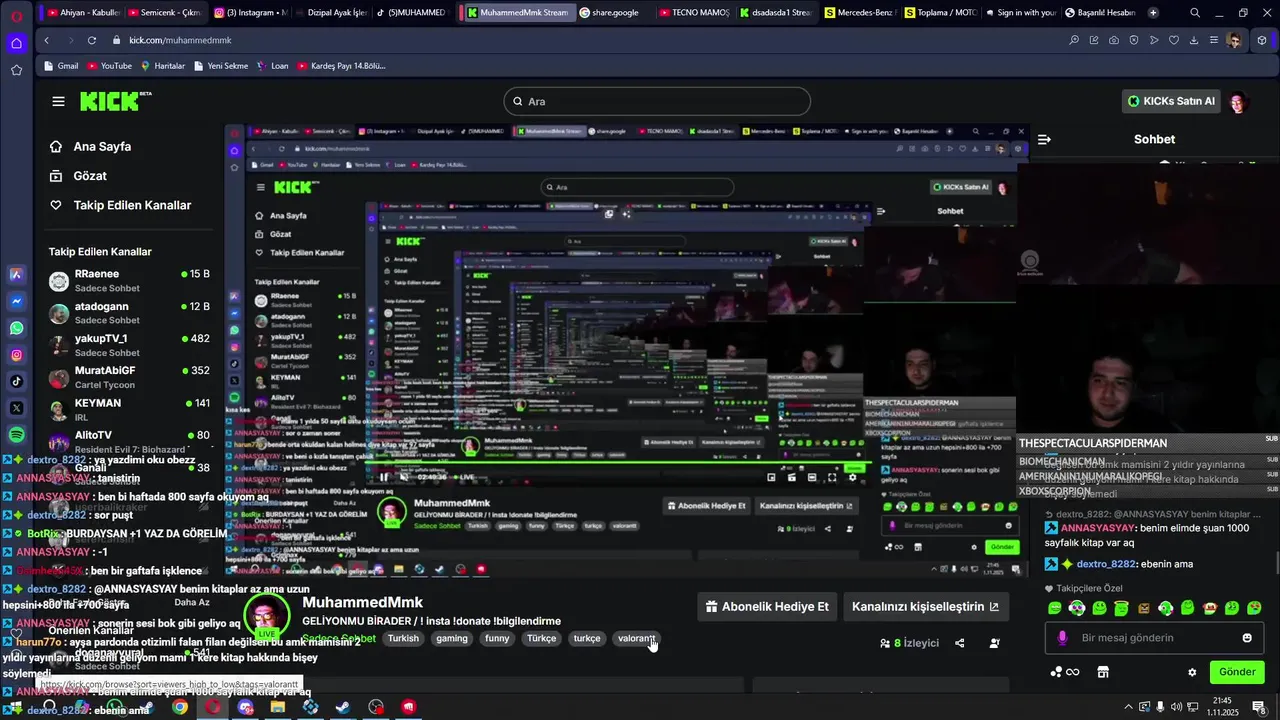Click the streamer avatar with LIVE badge

click(x=266, y=616)
